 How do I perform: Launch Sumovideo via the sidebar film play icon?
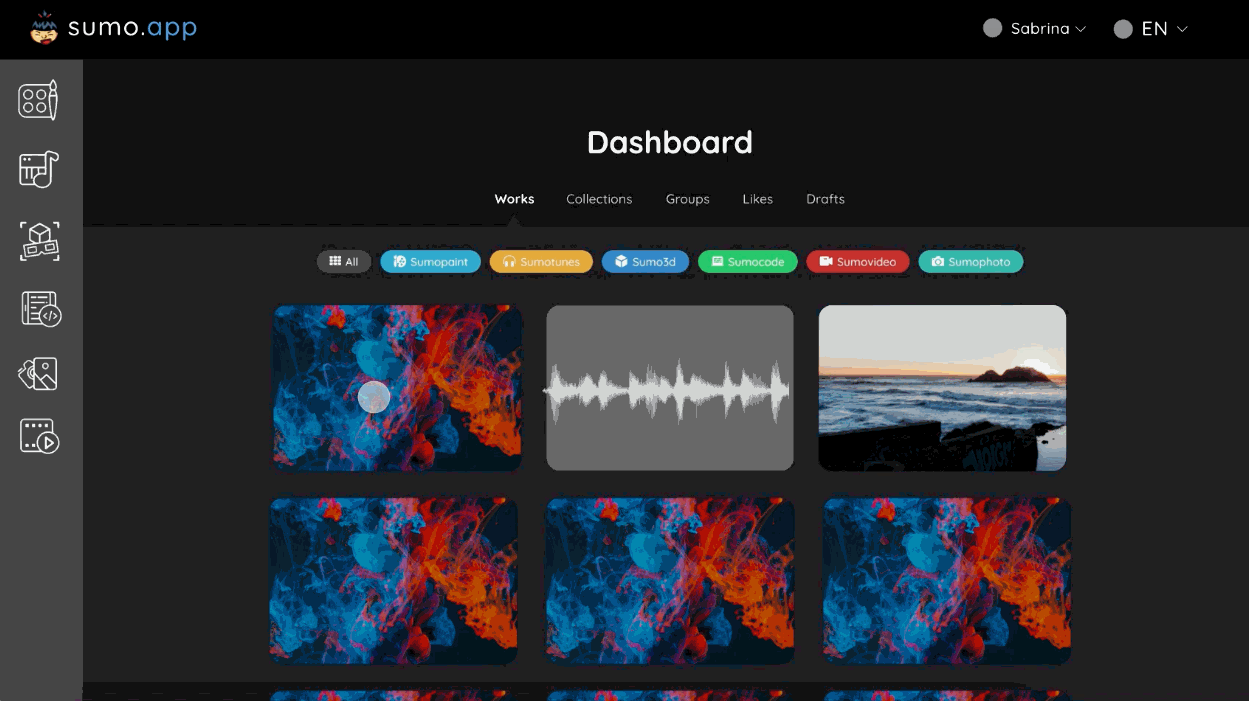point(40,436)
